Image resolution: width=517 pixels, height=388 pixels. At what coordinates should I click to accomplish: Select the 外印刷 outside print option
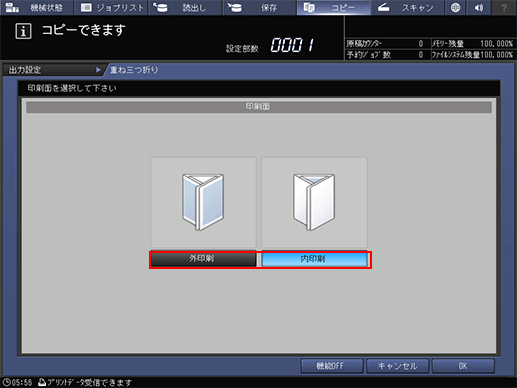(203, 259)
